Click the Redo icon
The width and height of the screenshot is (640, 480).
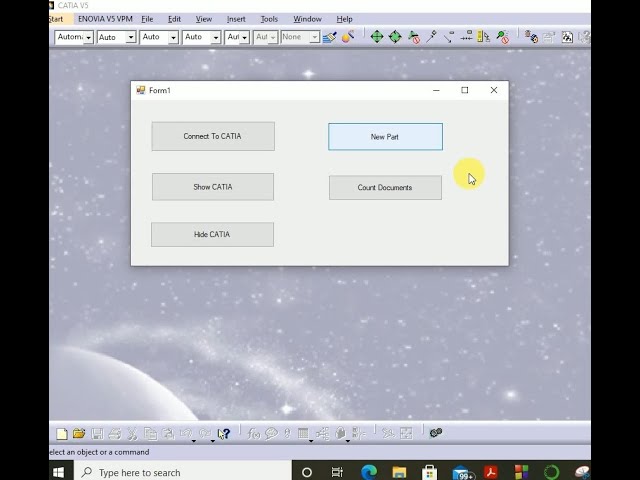point(205,433)
